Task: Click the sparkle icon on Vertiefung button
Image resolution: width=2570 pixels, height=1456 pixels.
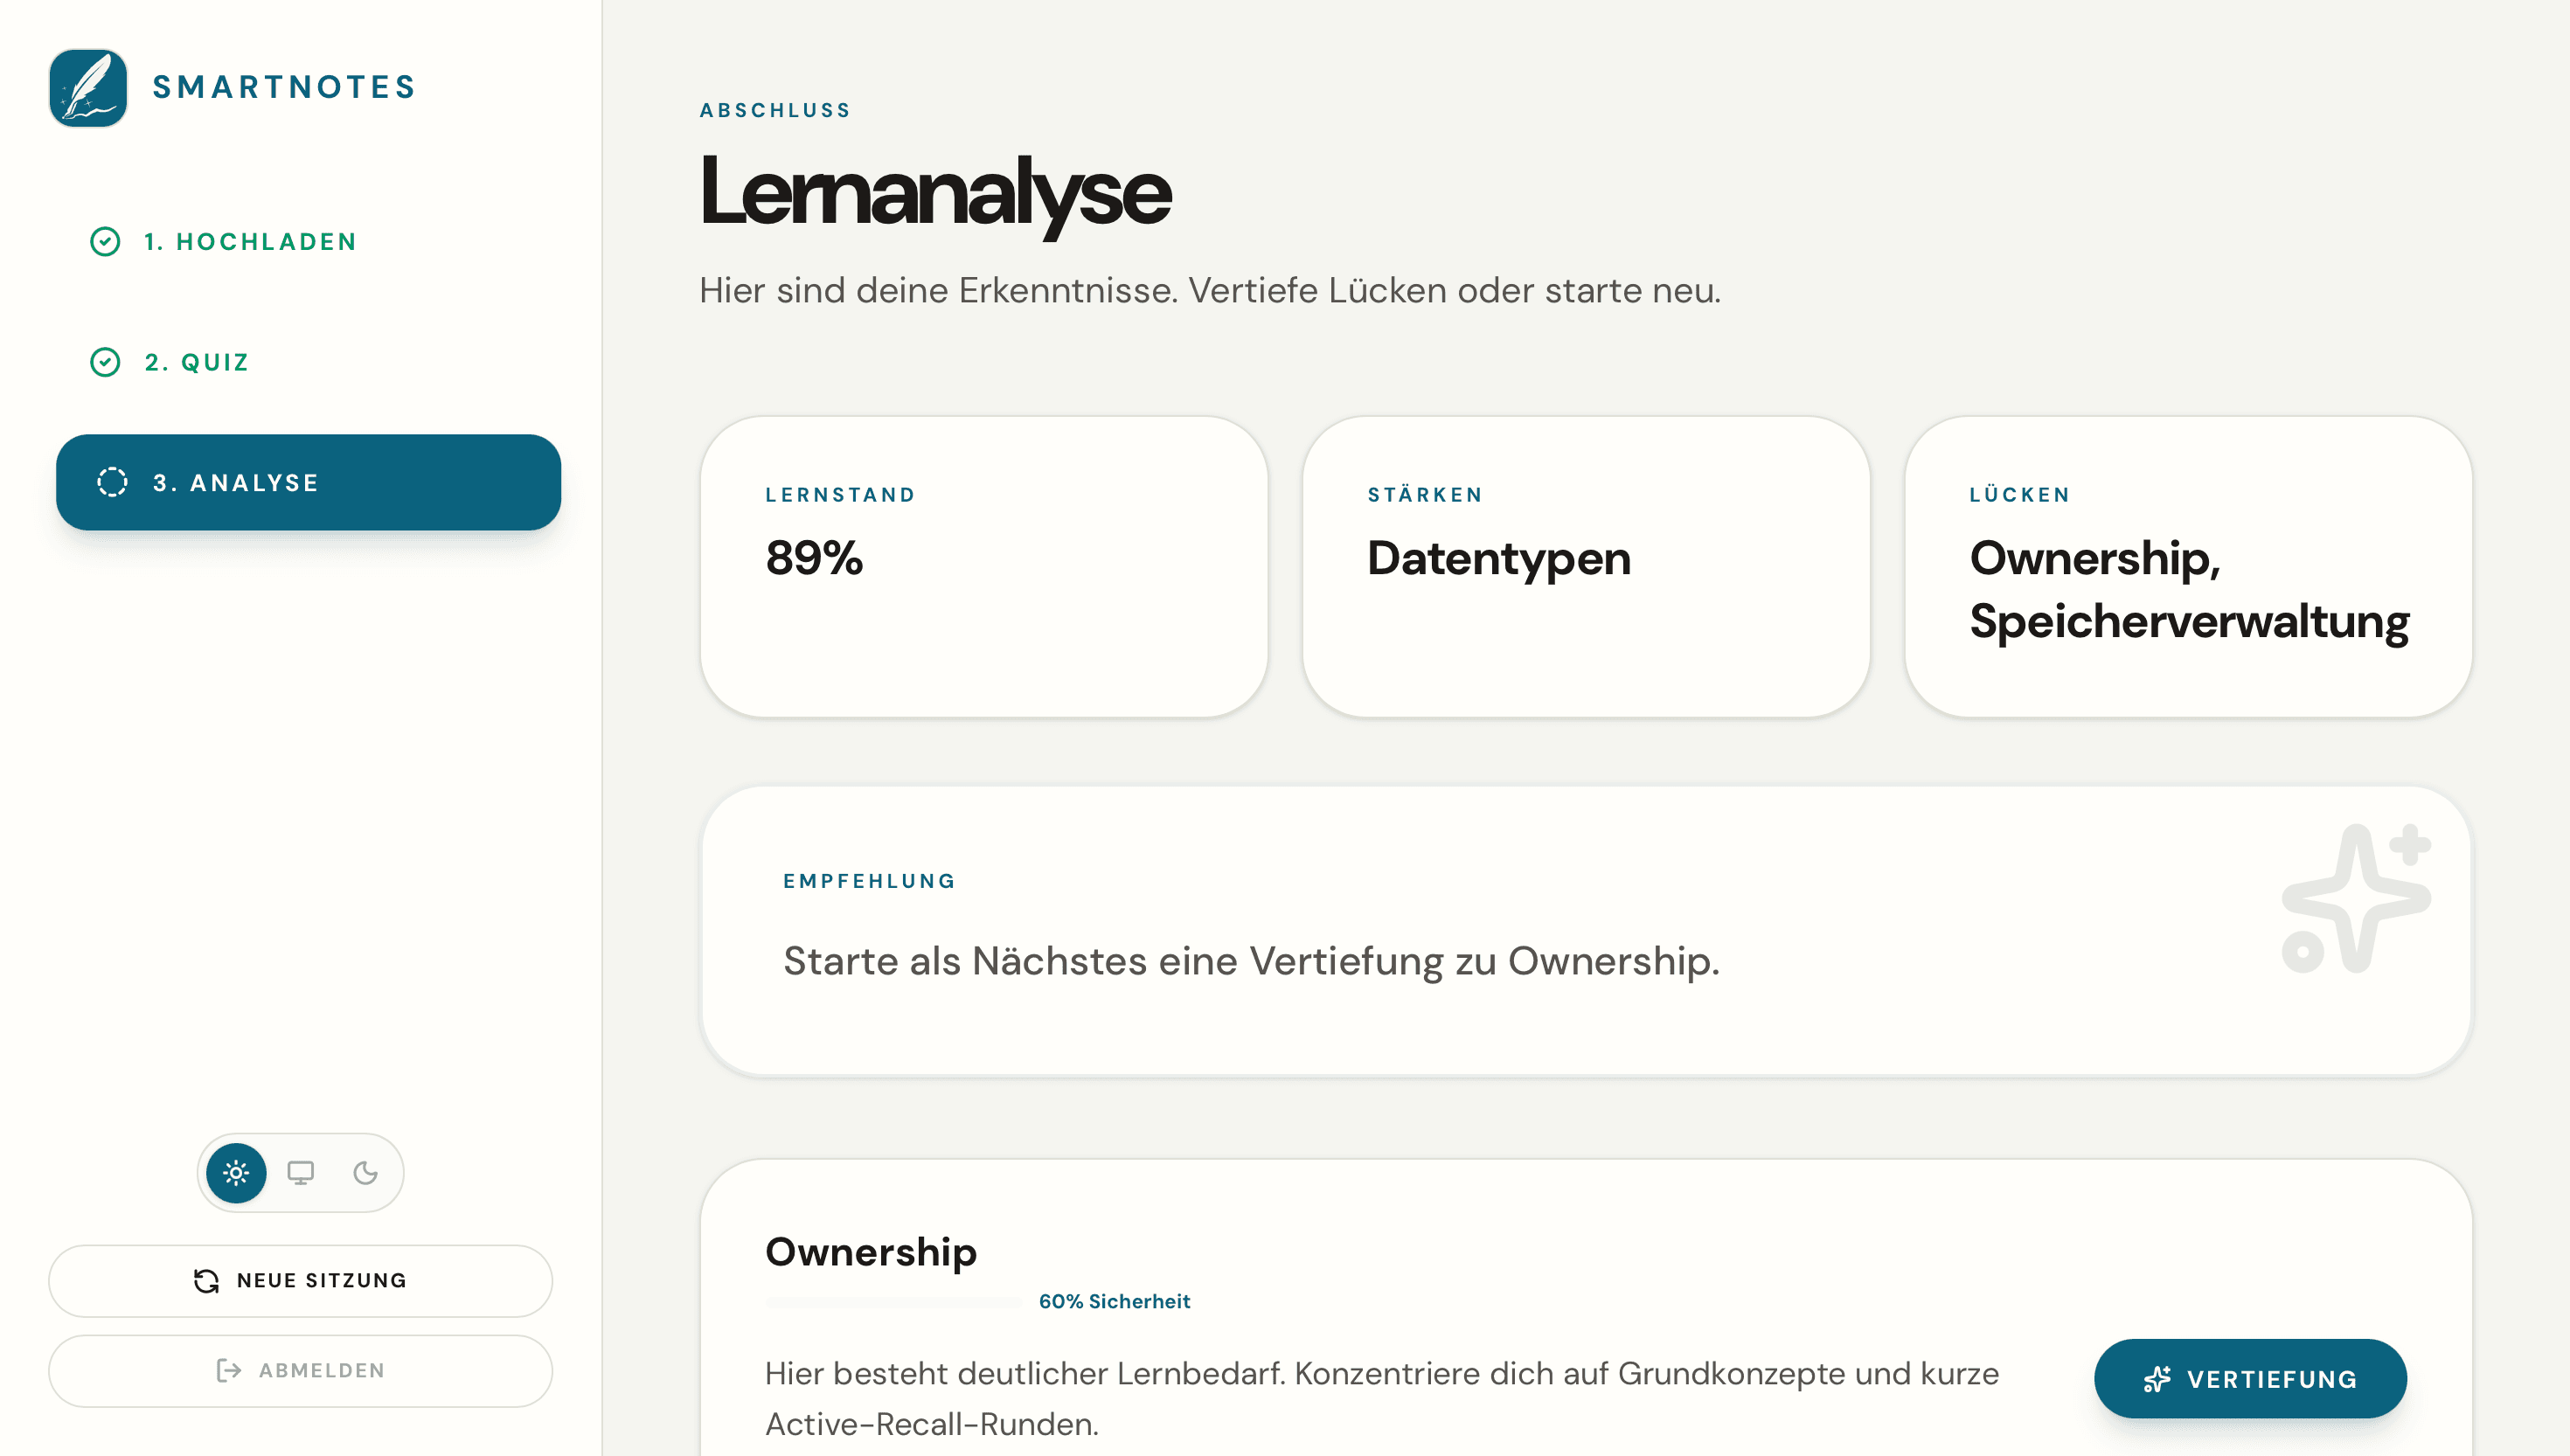Action: point(2157,1379)
